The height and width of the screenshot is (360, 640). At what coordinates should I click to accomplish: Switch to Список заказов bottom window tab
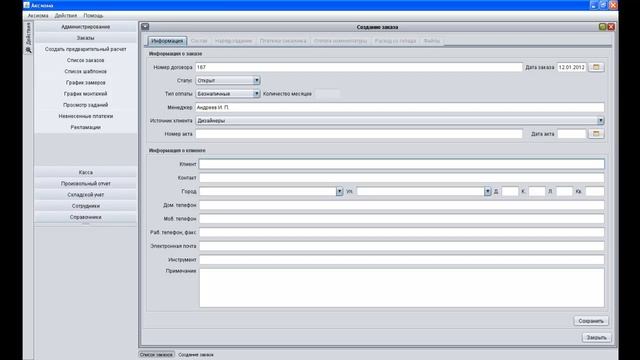[156, 355]
